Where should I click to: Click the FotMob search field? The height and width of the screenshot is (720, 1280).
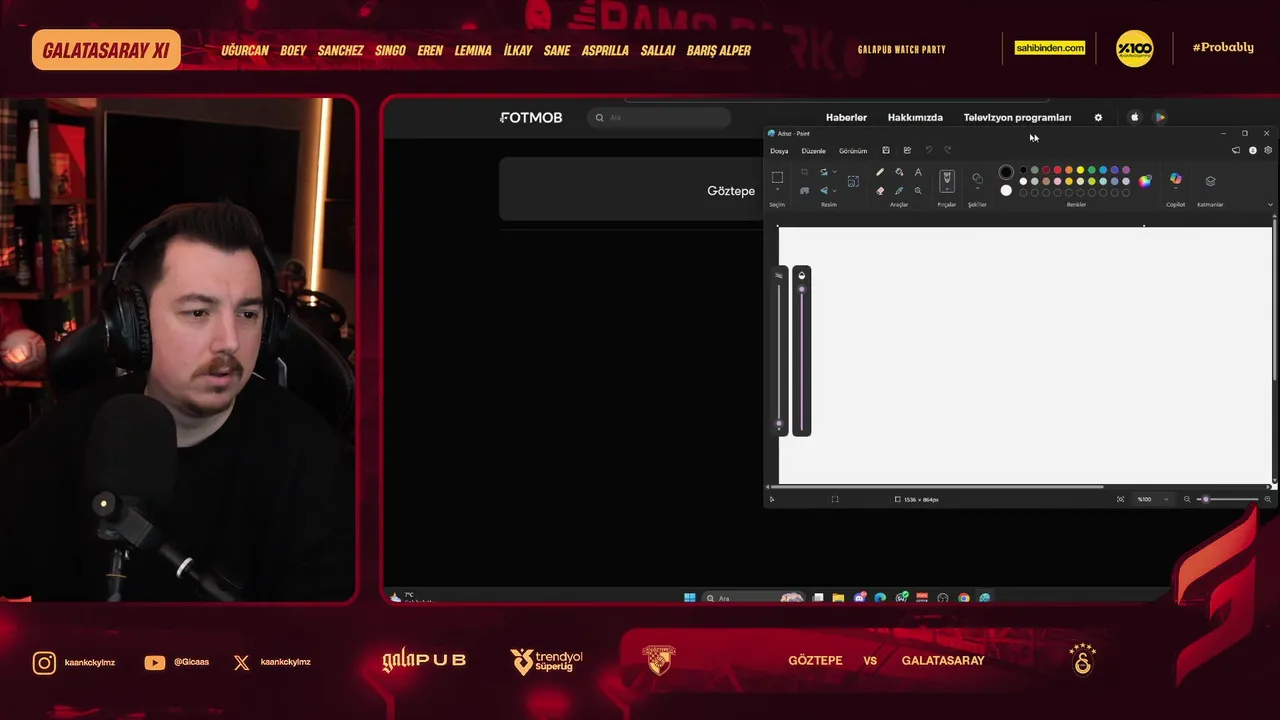coord(659,117)
